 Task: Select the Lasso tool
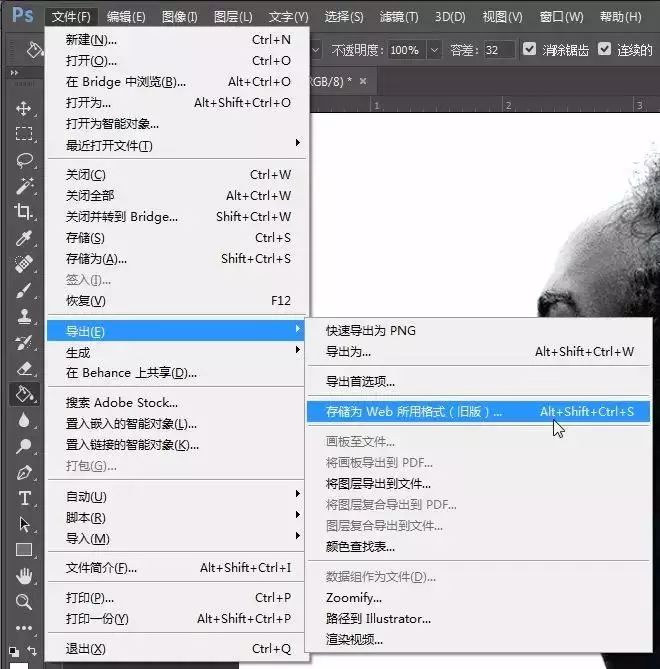pyautogui.click(x=24, y=160)
